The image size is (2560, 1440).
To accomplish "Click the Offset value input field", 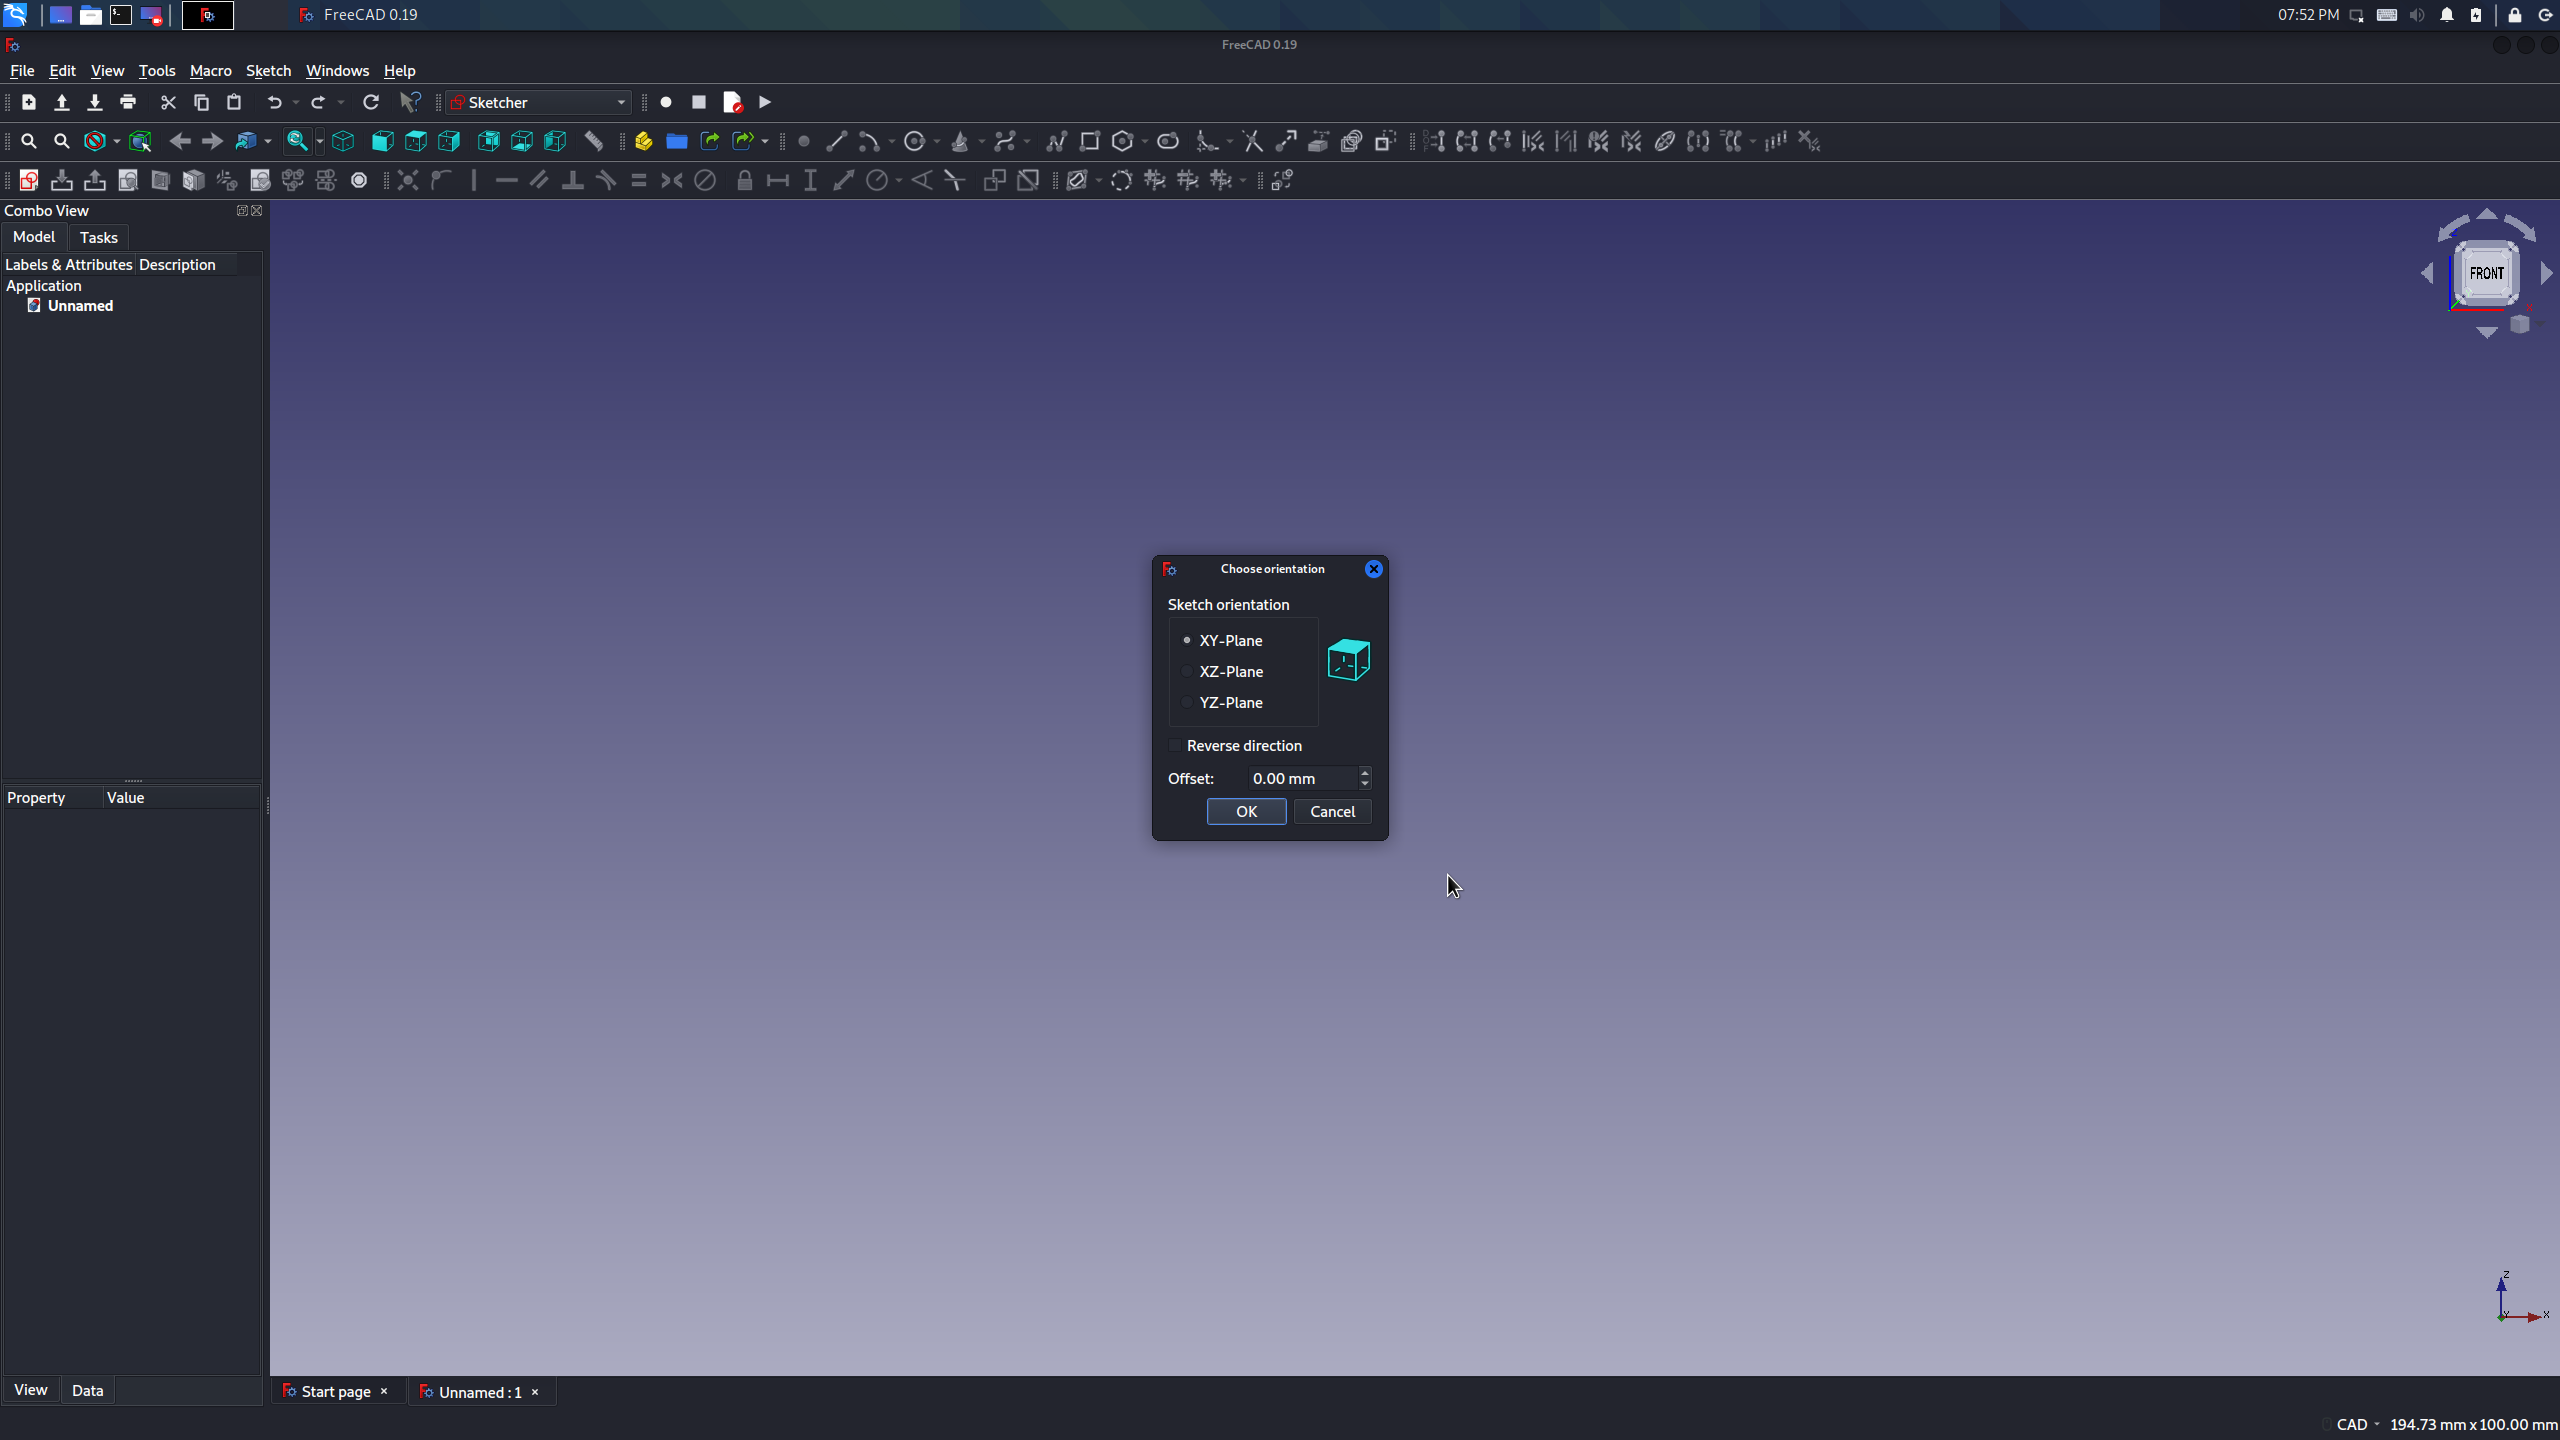I will (x=1302, y=779).
